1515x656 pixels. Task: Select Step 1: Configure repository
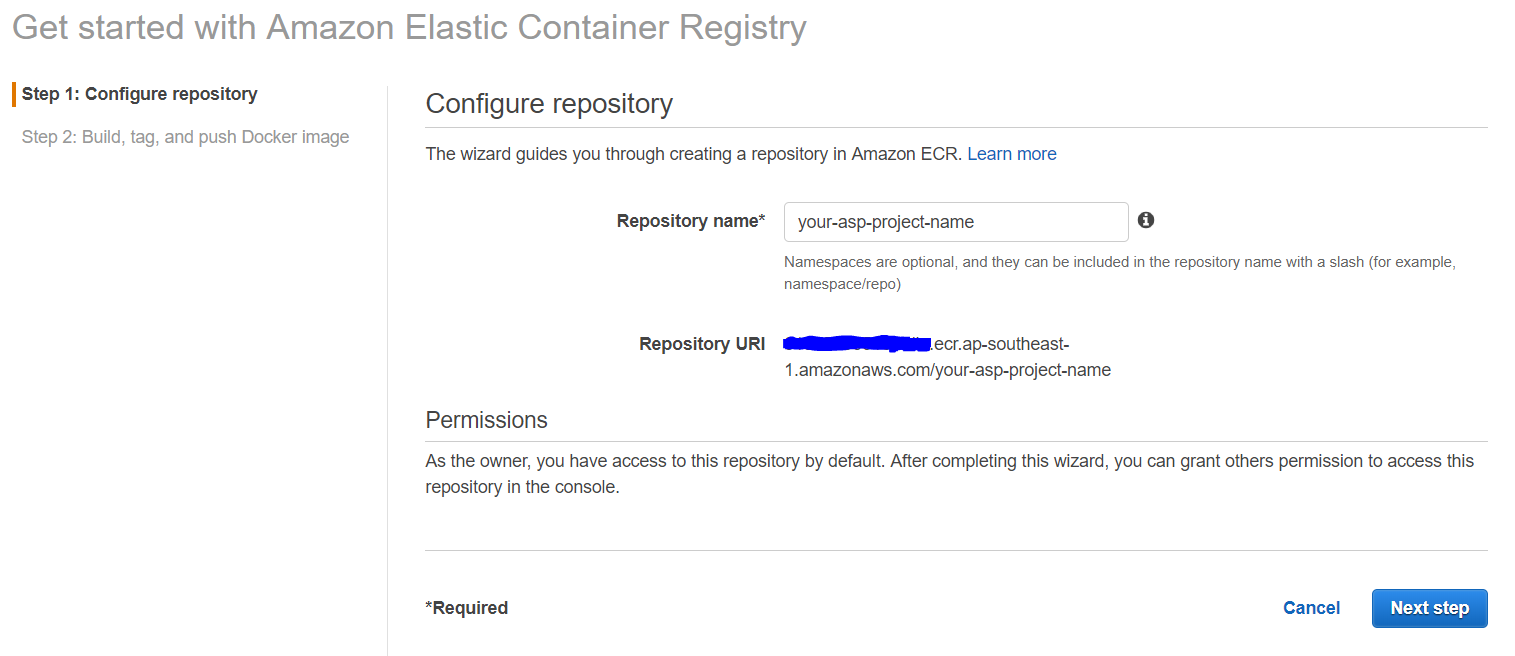coord(140,94)
